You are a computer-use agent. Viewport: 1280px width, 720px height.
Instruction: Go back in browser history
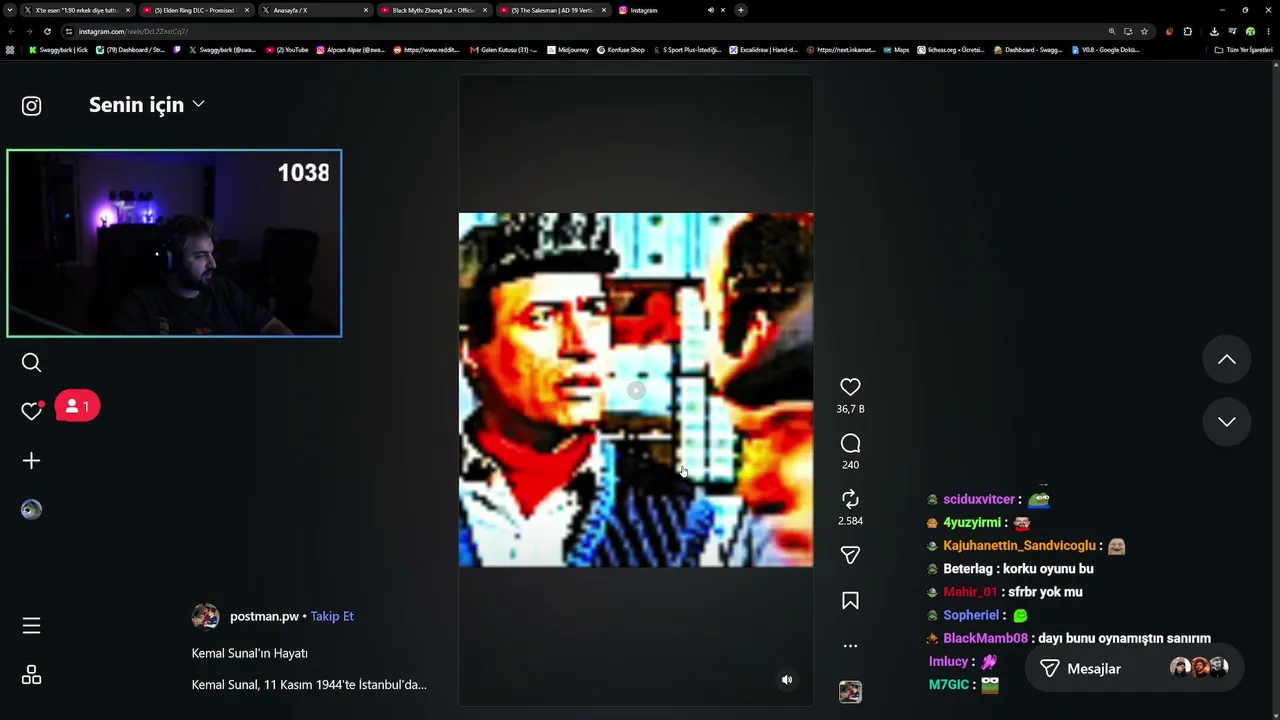pos(10,31)
